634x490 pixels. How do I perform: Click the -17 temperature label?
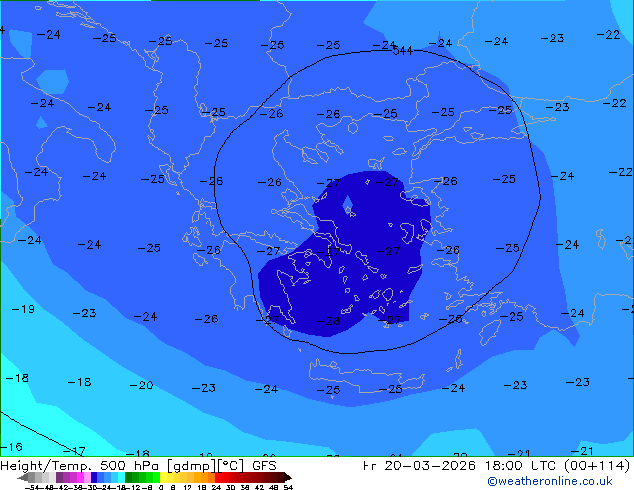click(74, 451)
